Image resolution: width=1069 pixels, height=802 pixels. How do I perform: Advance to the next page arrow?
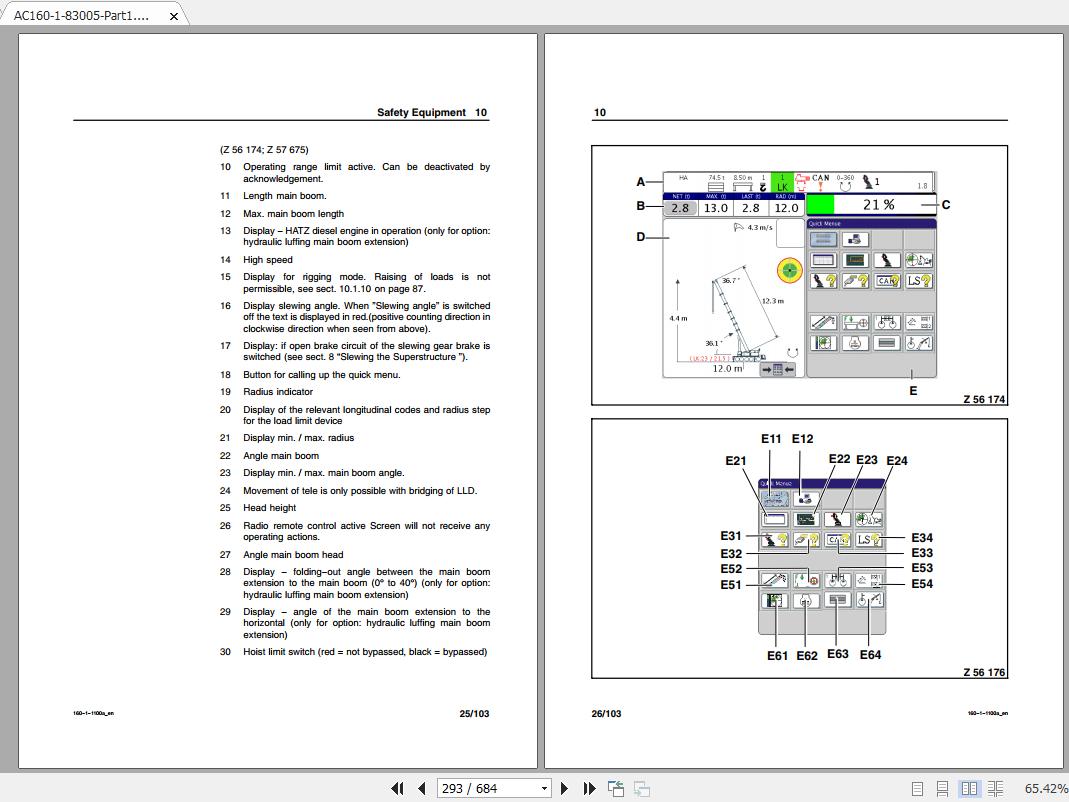pyautogui.click(x=566, y=788)
